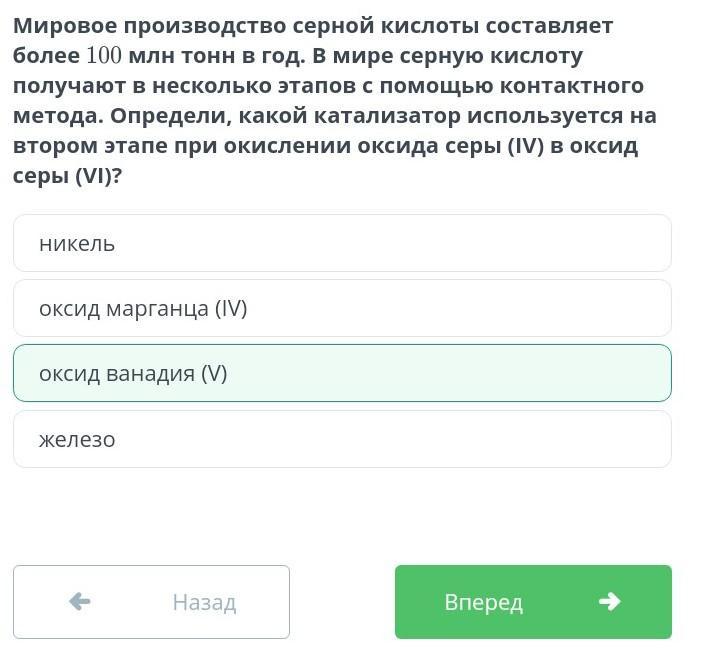Click the word Определи in the question
Screen dimensions: 702x670
click(171, 116)
